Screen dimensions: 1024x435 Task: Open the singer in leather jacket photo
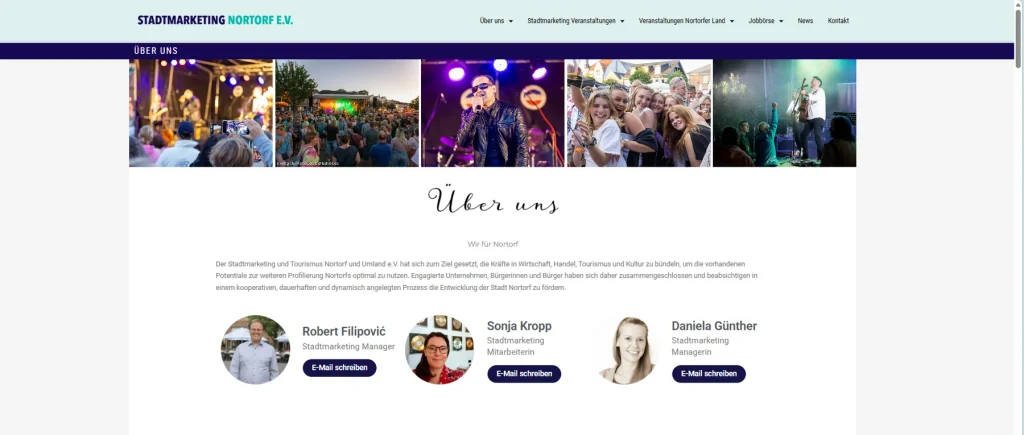click(x=492, y=113)
